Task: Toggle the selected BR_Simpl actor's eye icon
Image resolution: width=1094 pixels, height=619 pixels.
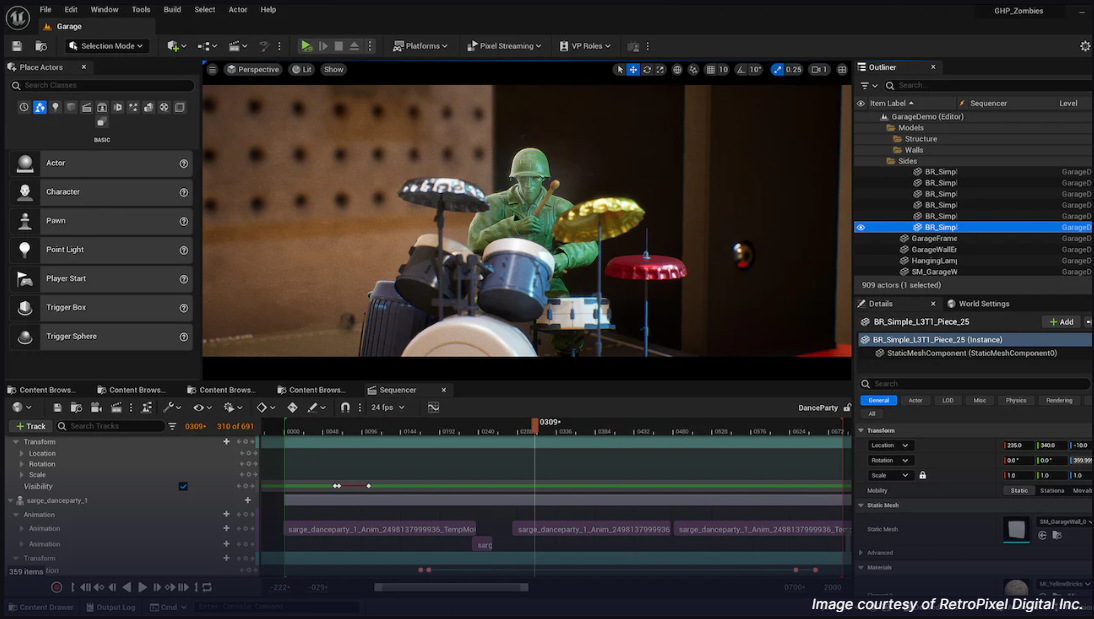Action: pyautogui.click(x=861, y=226)
